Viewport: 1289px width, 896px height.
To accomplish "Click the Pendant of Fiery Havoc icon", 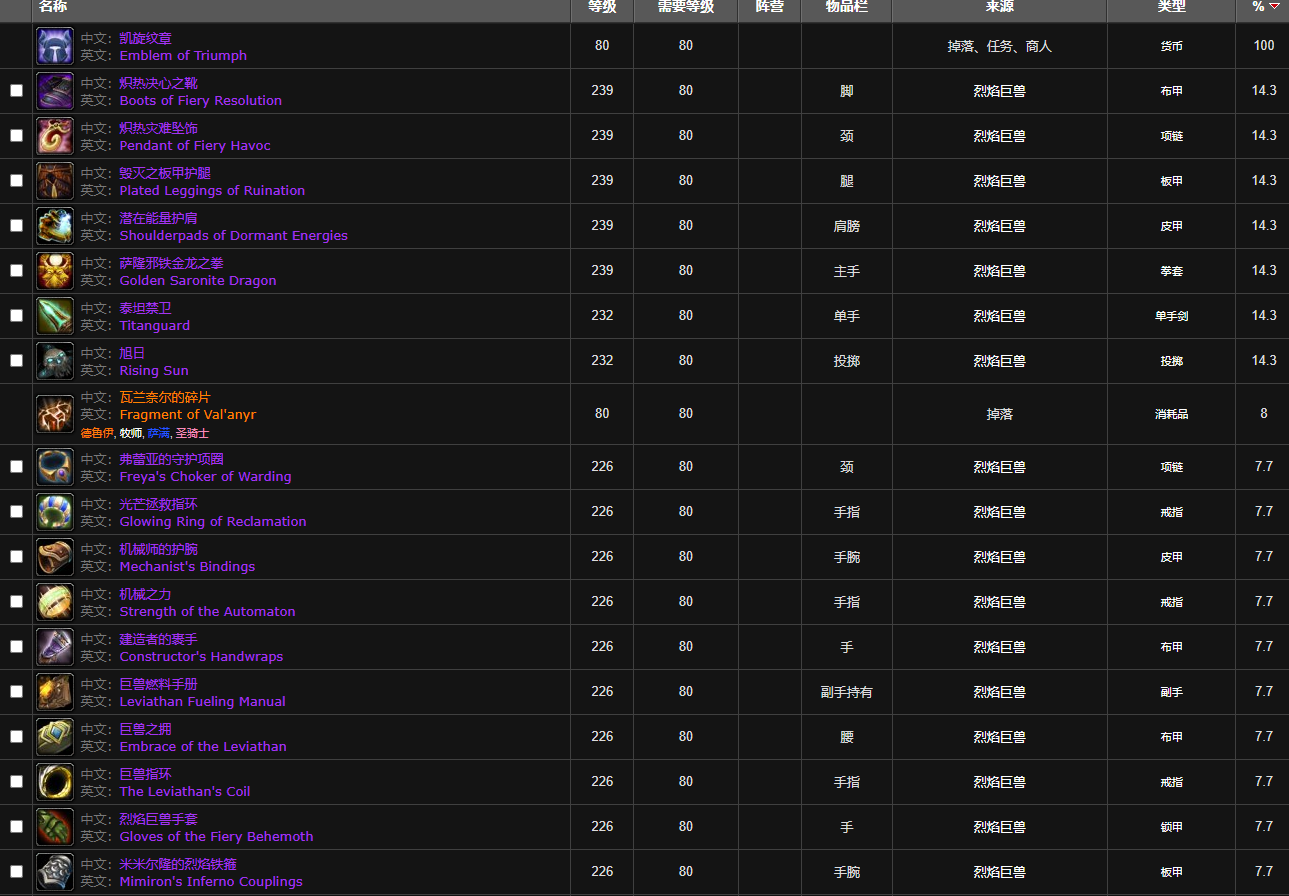I will 55,136.
